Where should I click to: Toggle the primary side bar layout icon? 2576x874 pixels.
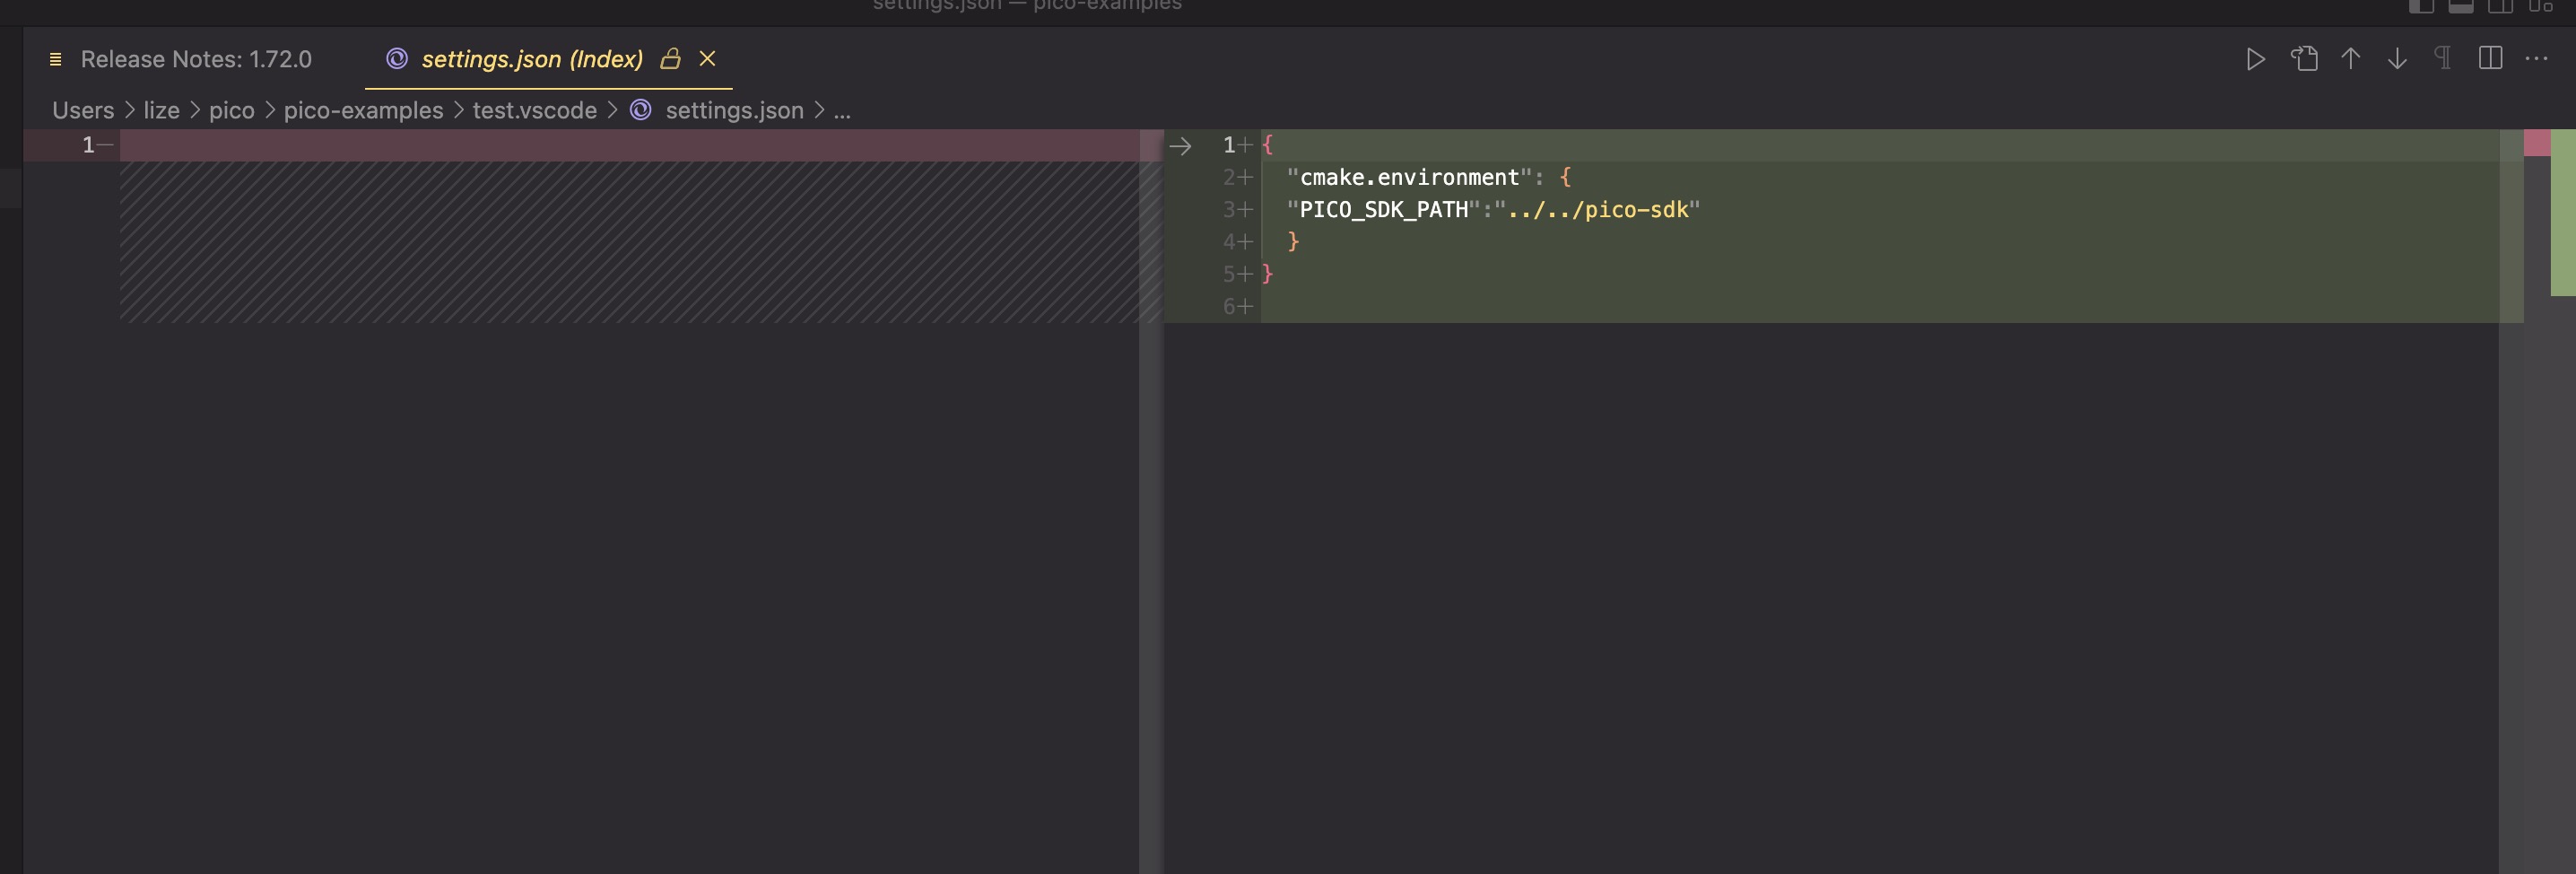[2421, 6]
